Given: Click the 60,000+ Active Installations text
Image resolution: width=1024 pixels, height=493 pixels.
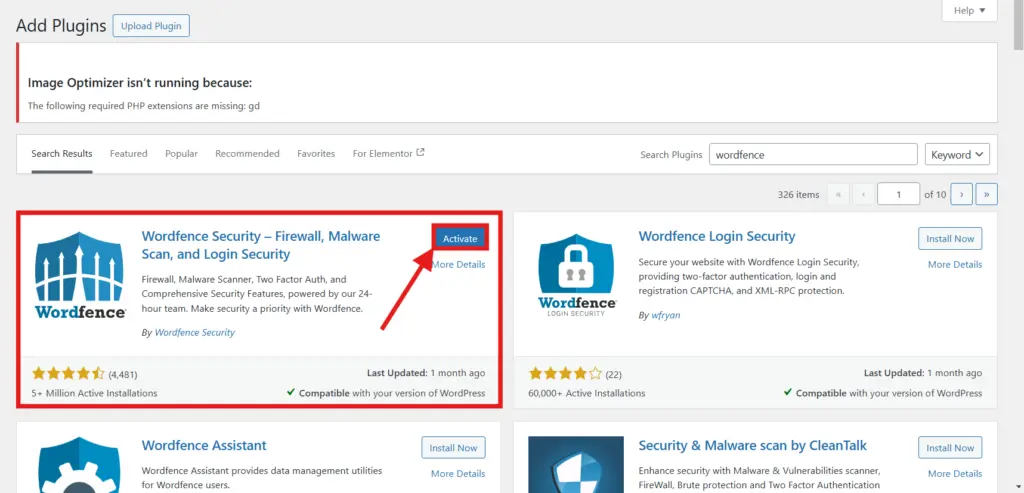Looking at the screenshot, I should point(586,393).
